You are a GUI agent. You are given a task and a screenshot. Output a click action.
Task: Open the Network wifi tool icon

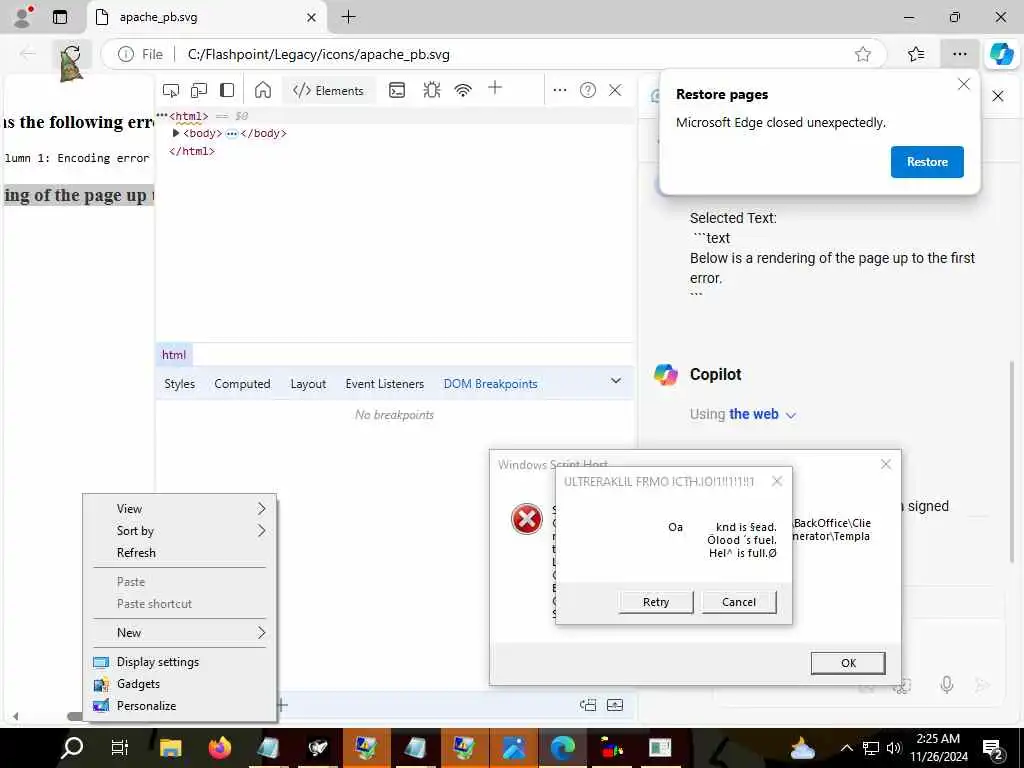[x=463, y=90]
